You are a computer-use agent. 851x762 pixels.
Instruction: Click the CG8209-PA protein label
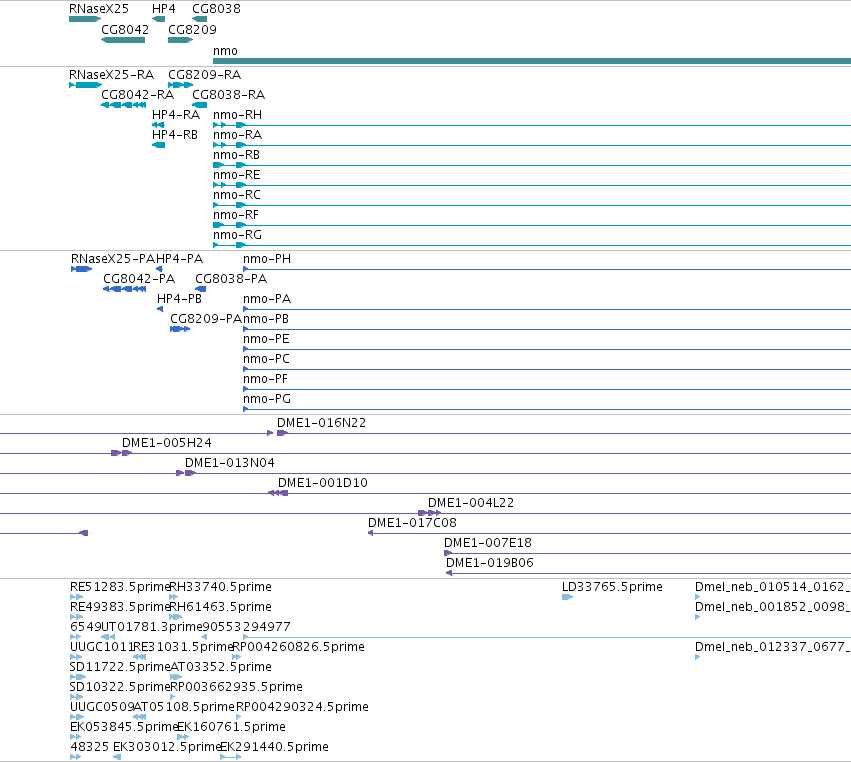point(206,319)
